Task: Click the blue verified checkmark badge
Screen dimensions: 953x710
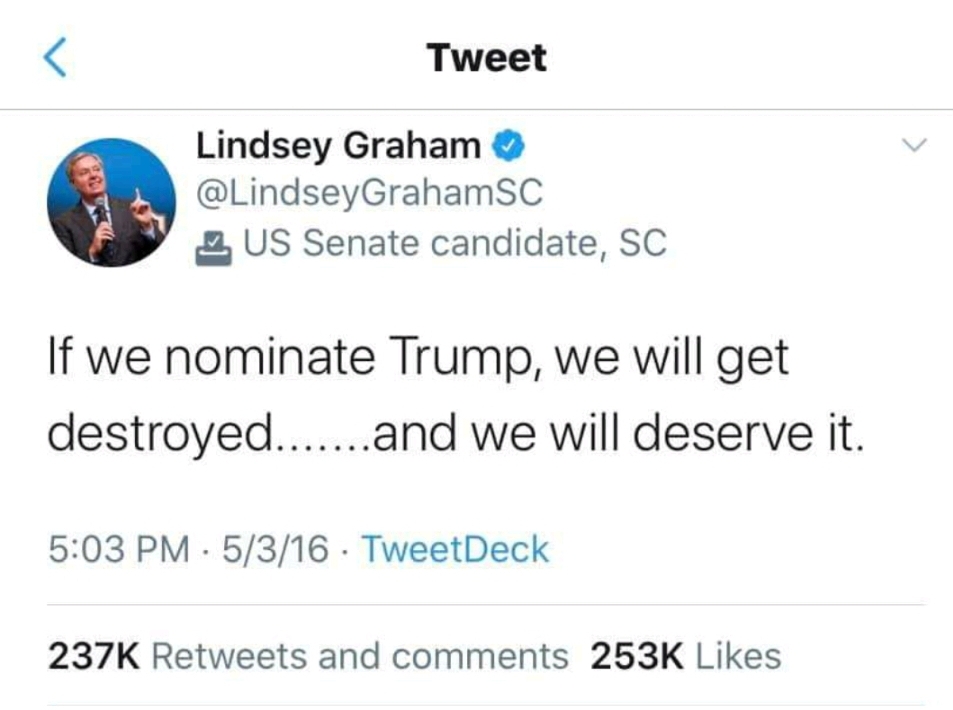Action: click(508, 146)
